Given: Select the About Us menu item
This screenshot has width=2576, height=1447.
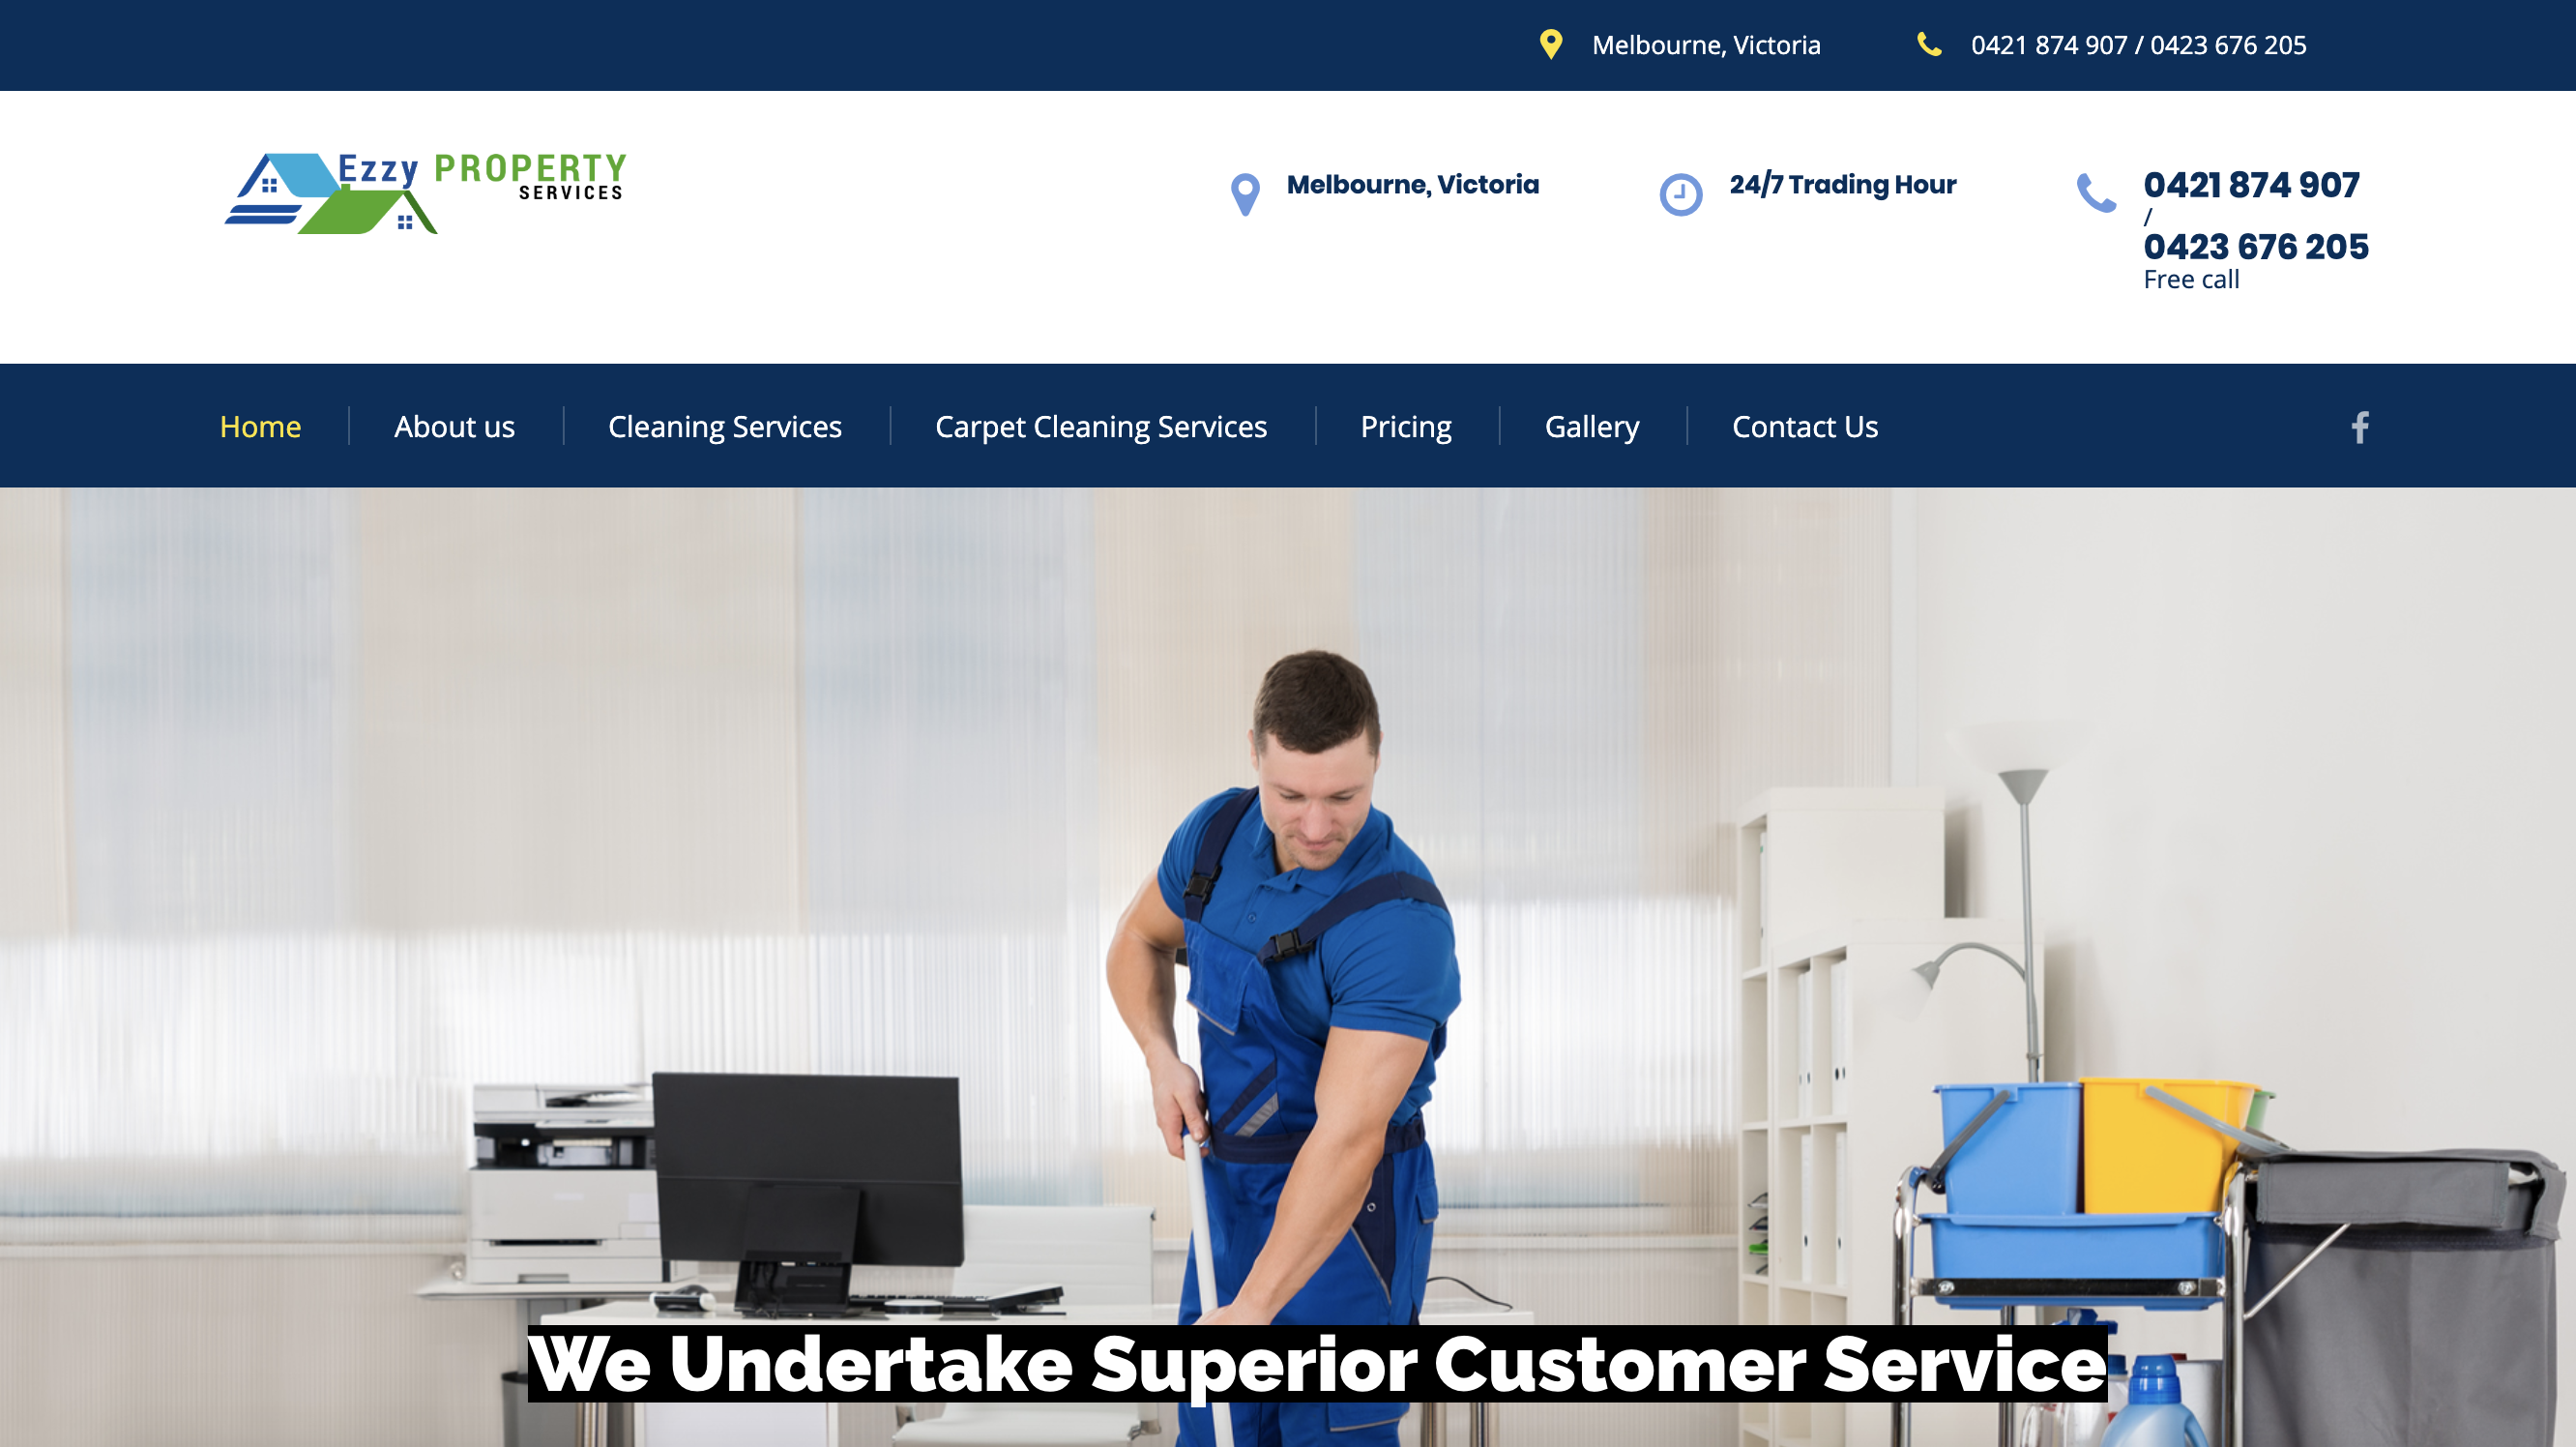Looking at the screenshot, I should (454, 425).
